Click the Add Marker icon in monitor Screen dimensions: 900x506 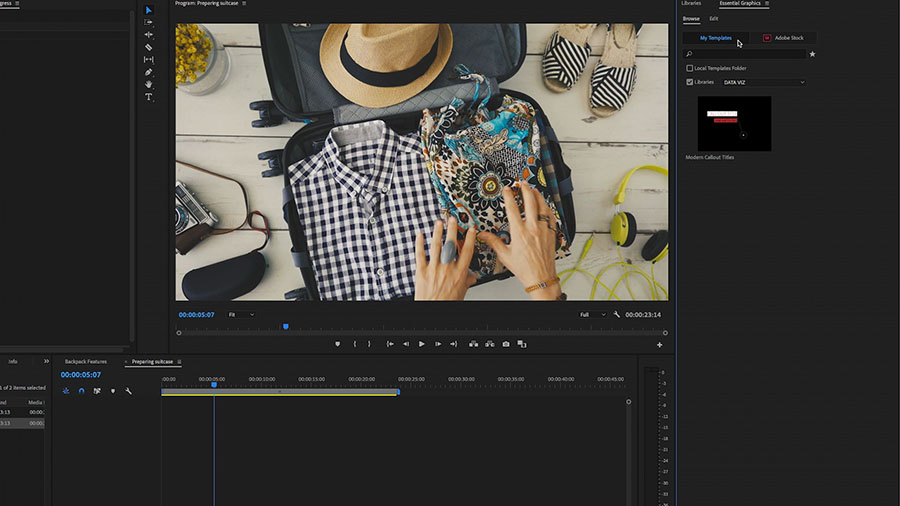(338, 344)
